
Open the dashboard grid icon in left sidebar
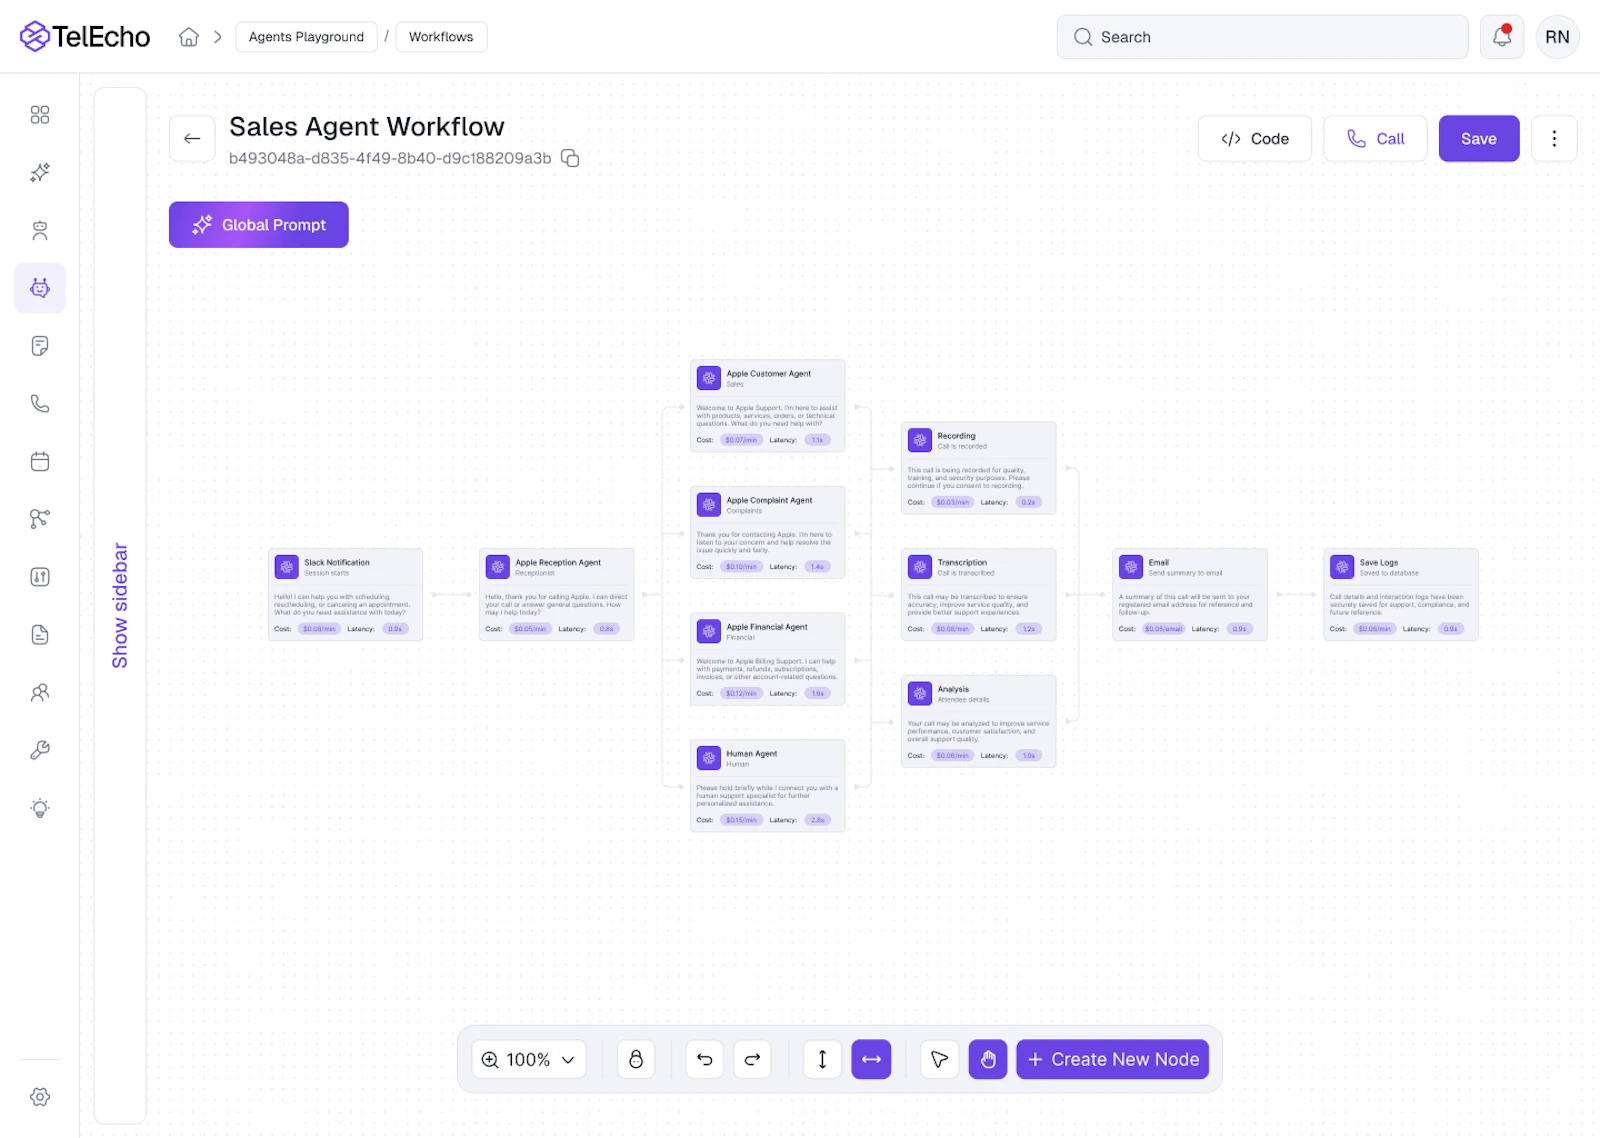40,115
